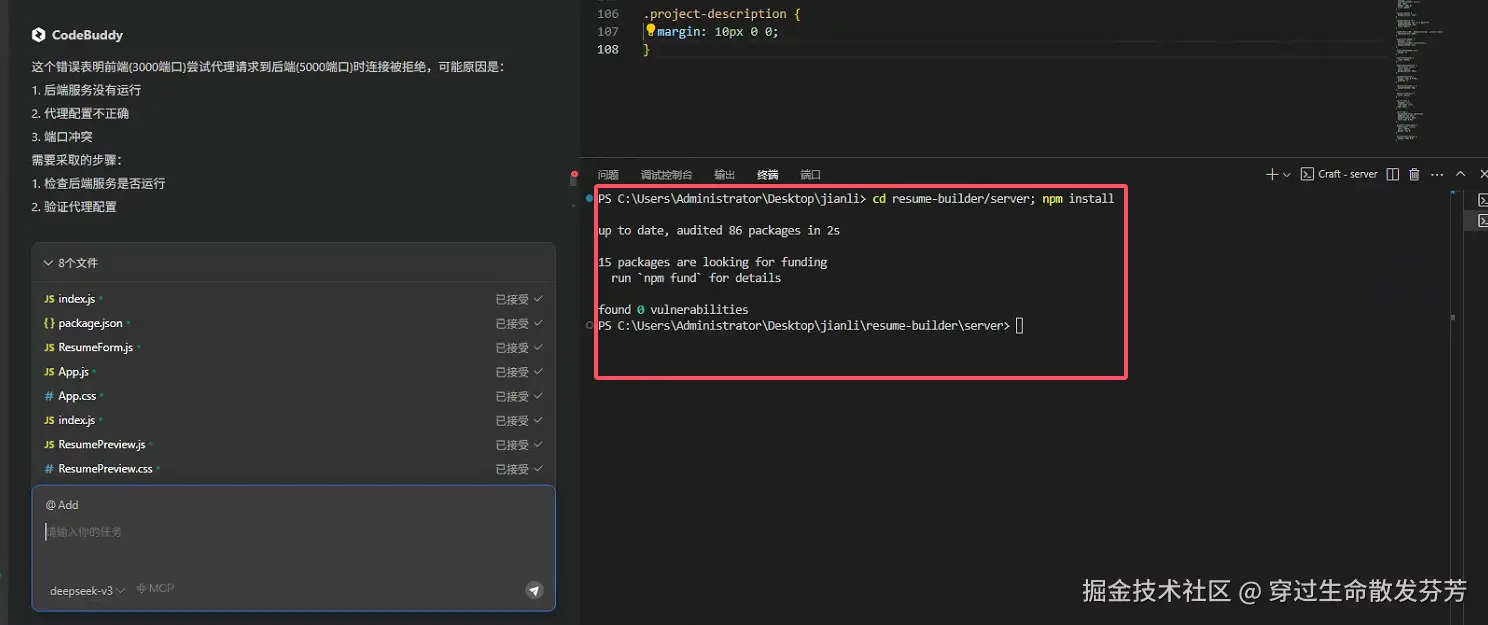This screenshot has width=1488, height=625.
Task: Open ResumeForm.js in the changed files list
Action: point(95,347)
